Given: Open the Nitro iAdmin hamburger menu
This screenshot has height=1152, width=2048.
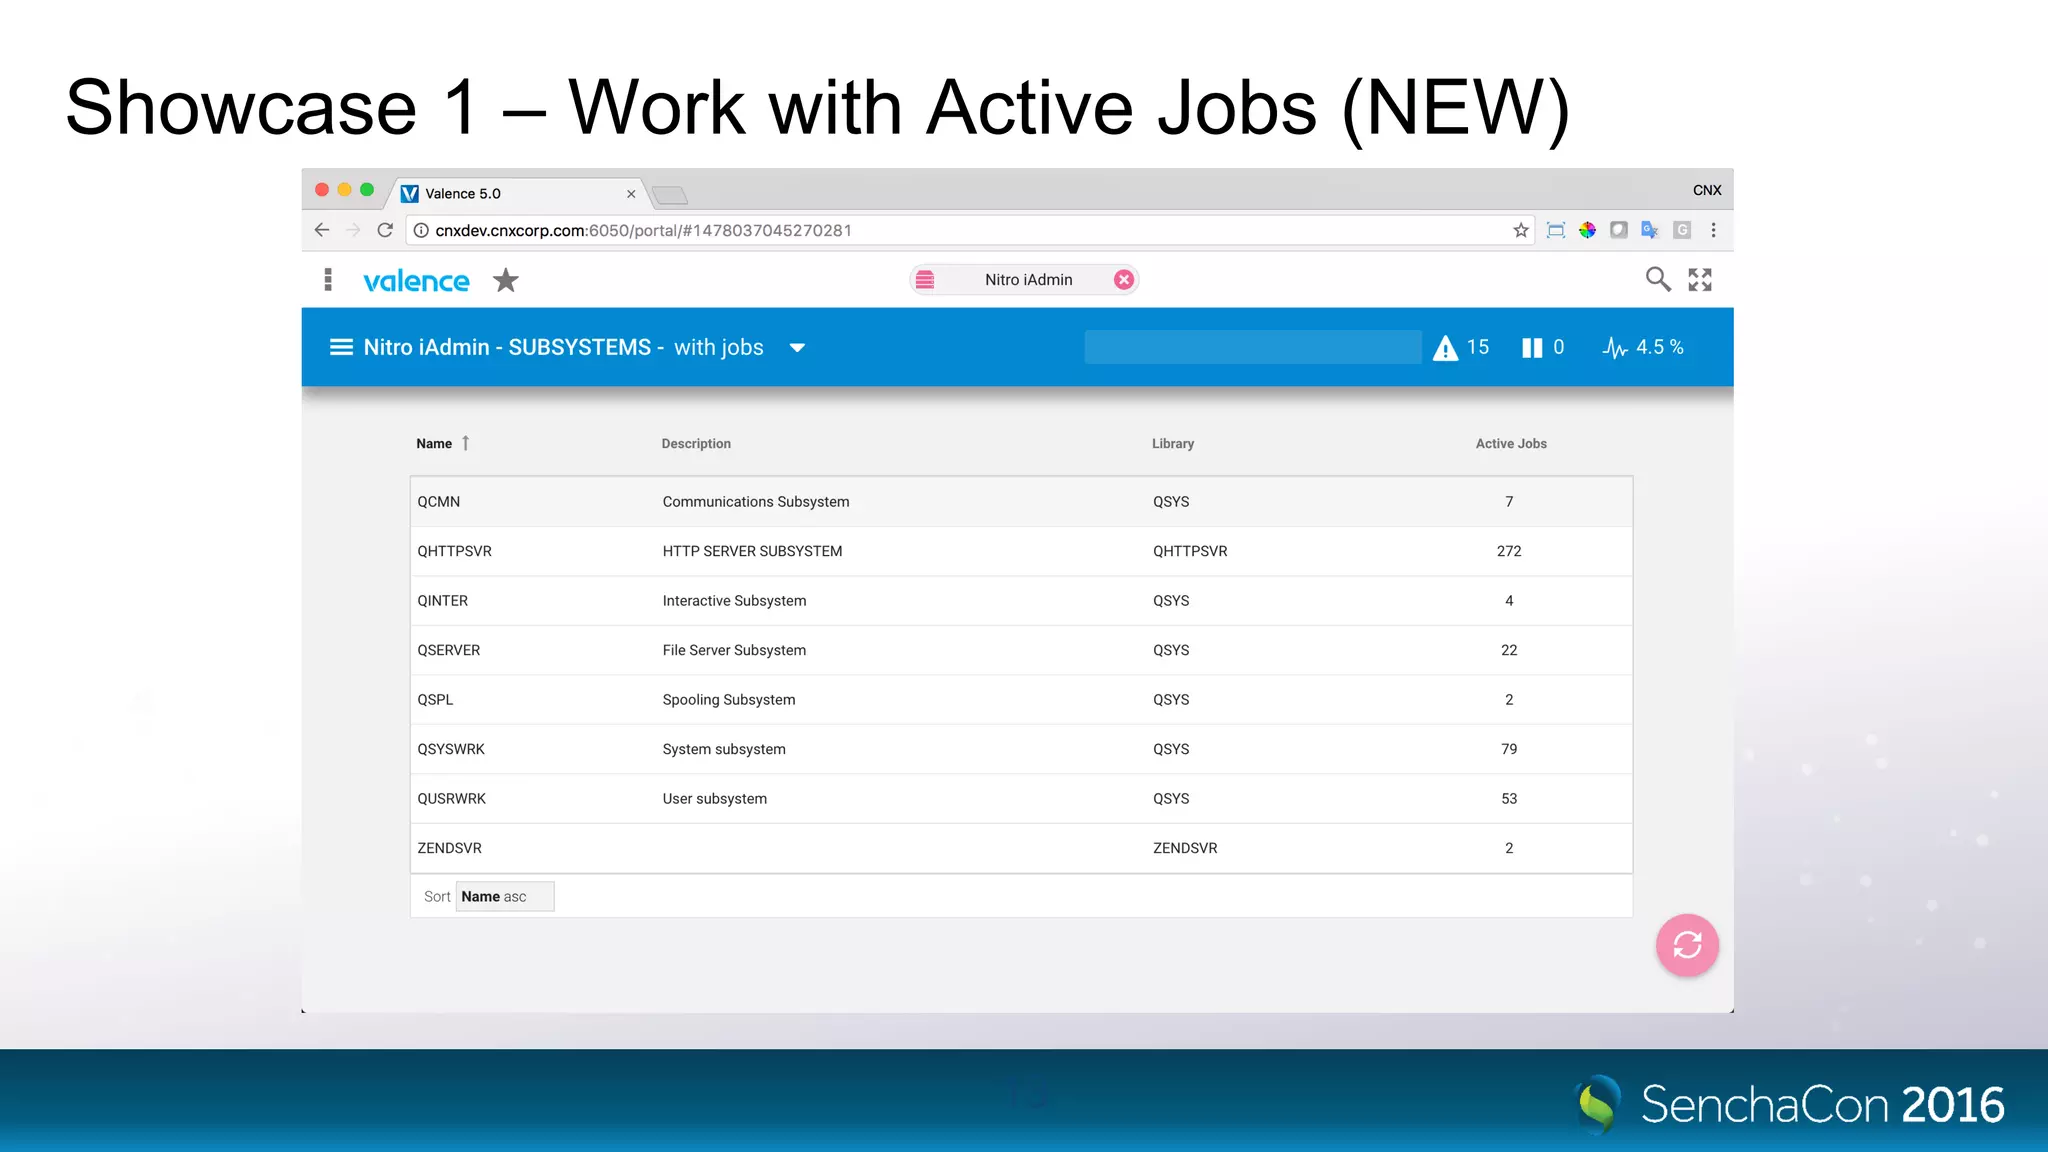Looking at the screenshot, I should 341,347.
